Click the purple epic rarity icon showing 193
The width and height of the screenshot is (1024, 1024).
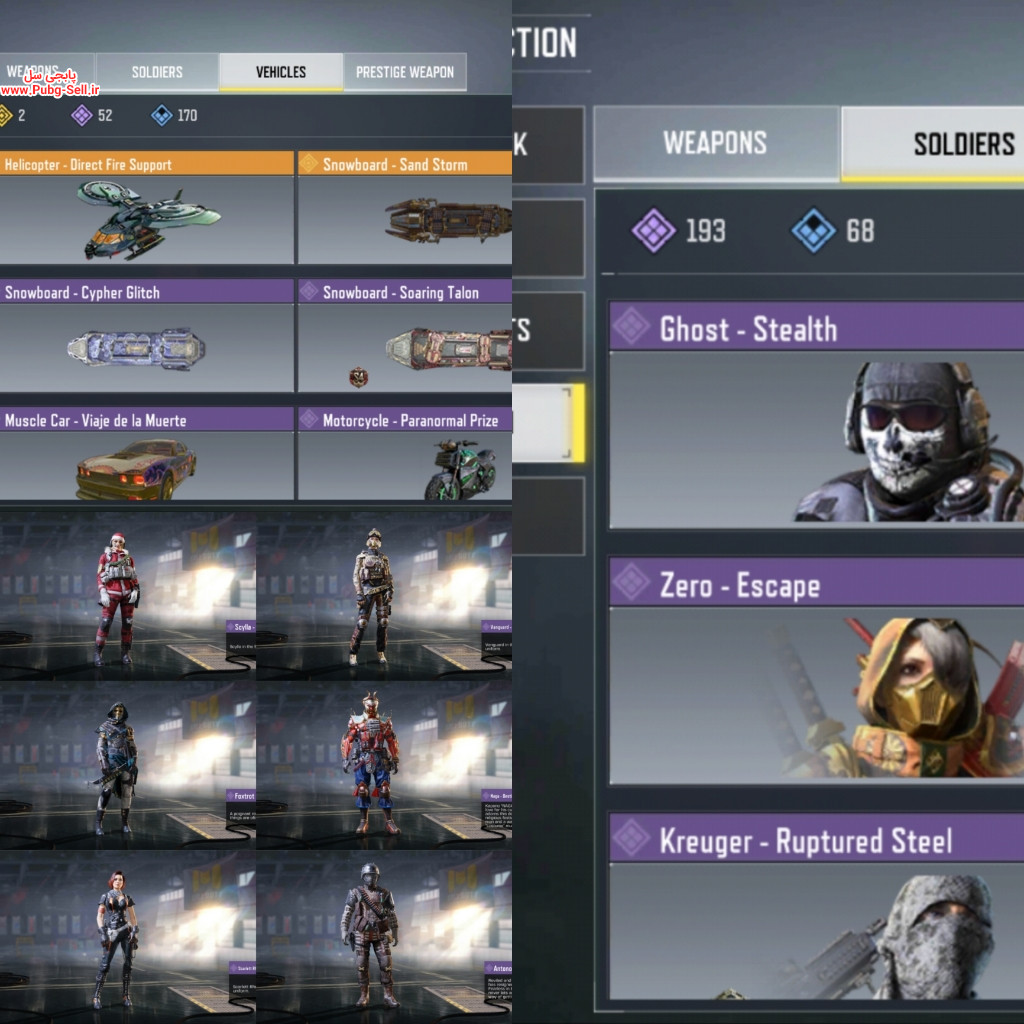(653, 231)
